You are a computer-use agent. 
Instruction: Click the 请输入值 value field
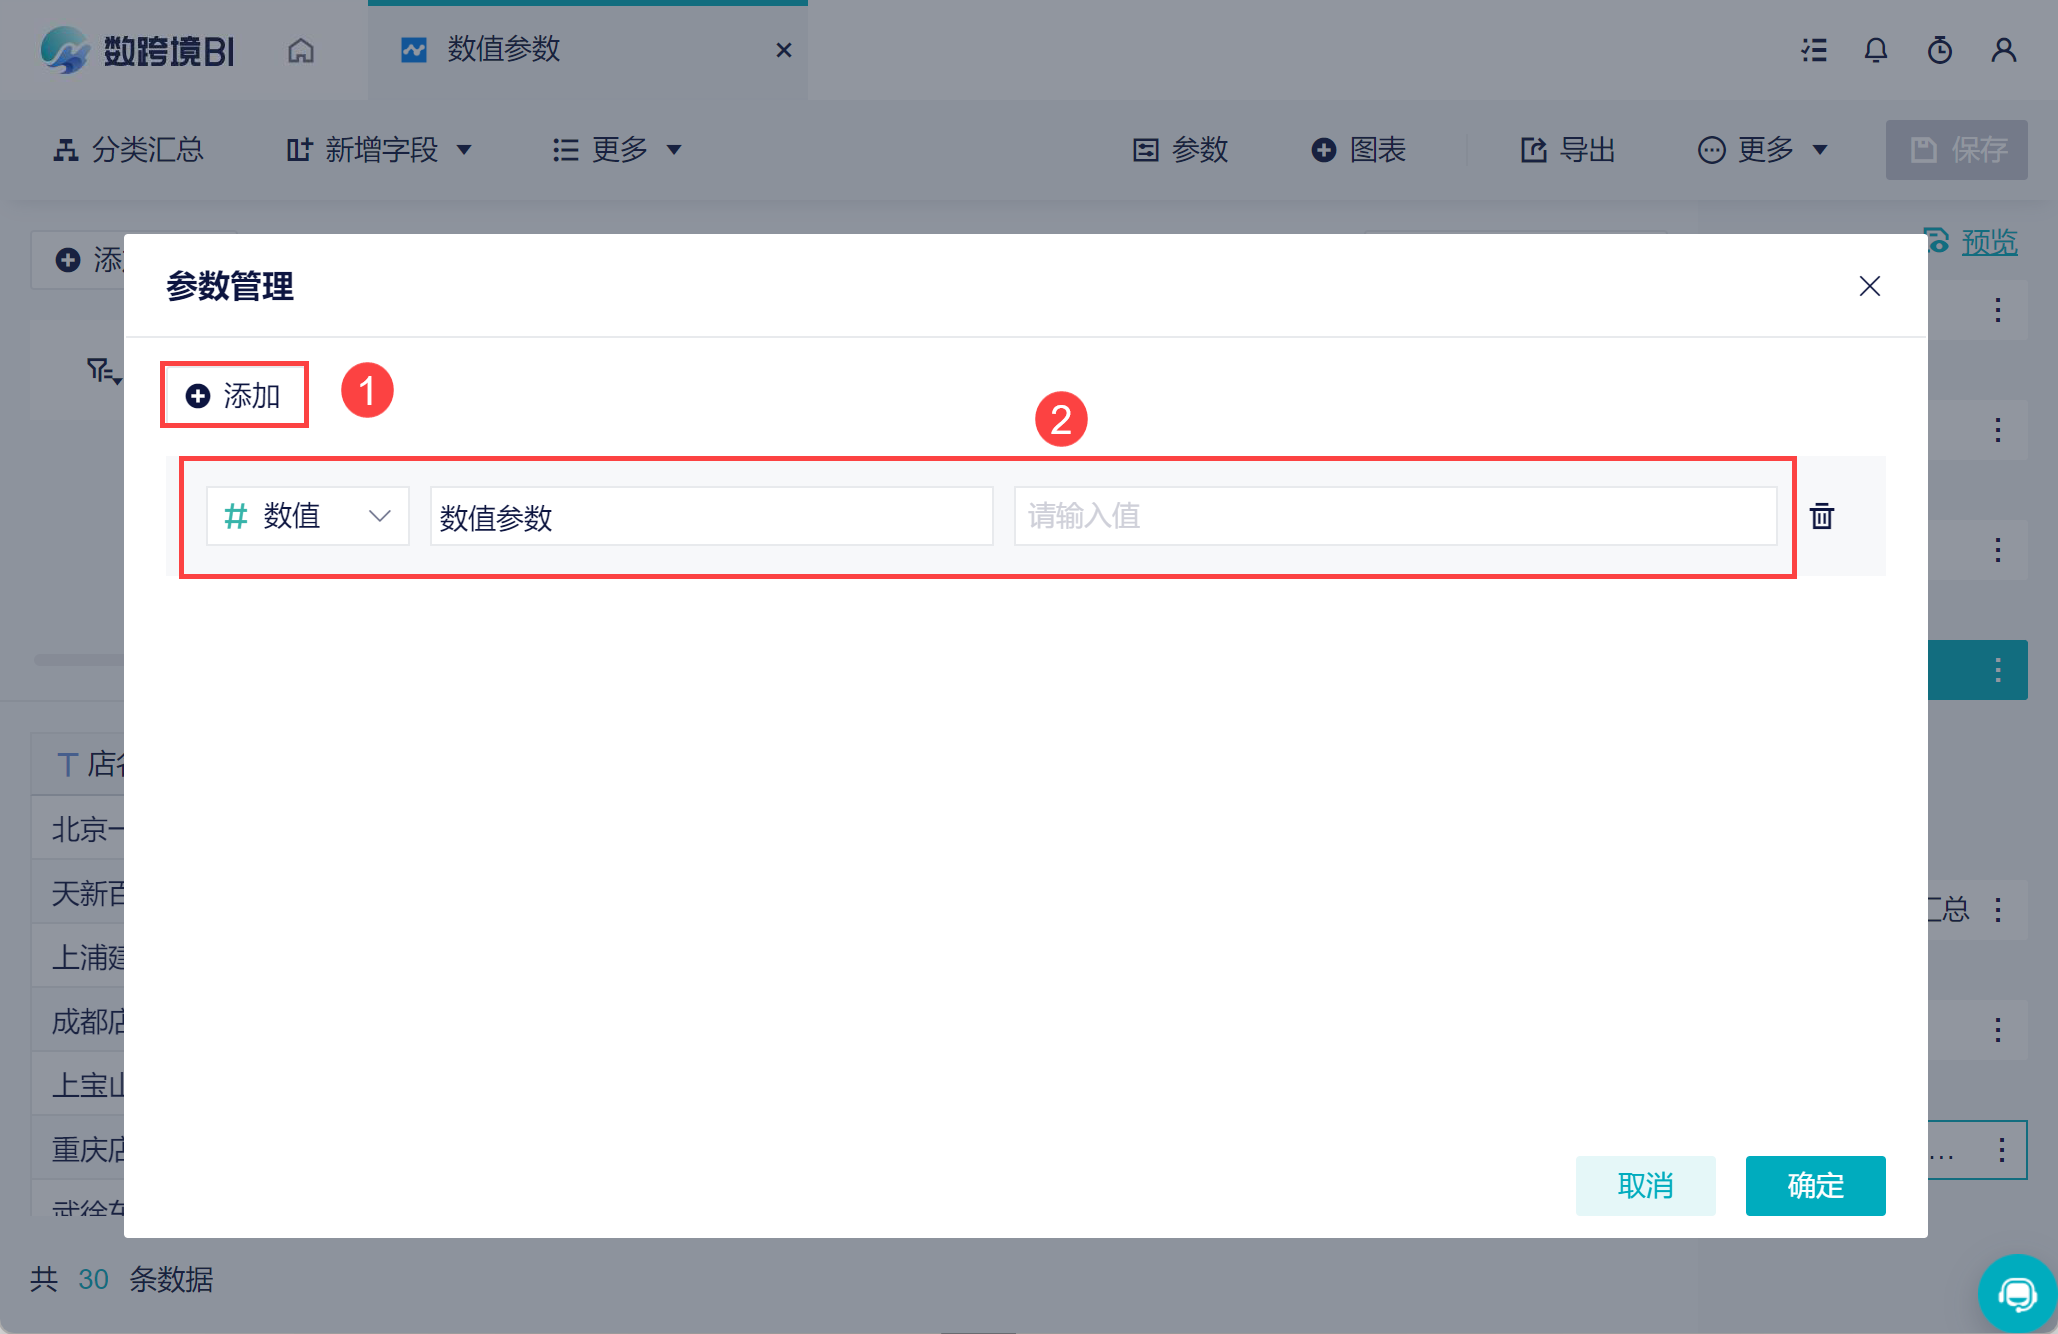click(x=1394, y=516)
